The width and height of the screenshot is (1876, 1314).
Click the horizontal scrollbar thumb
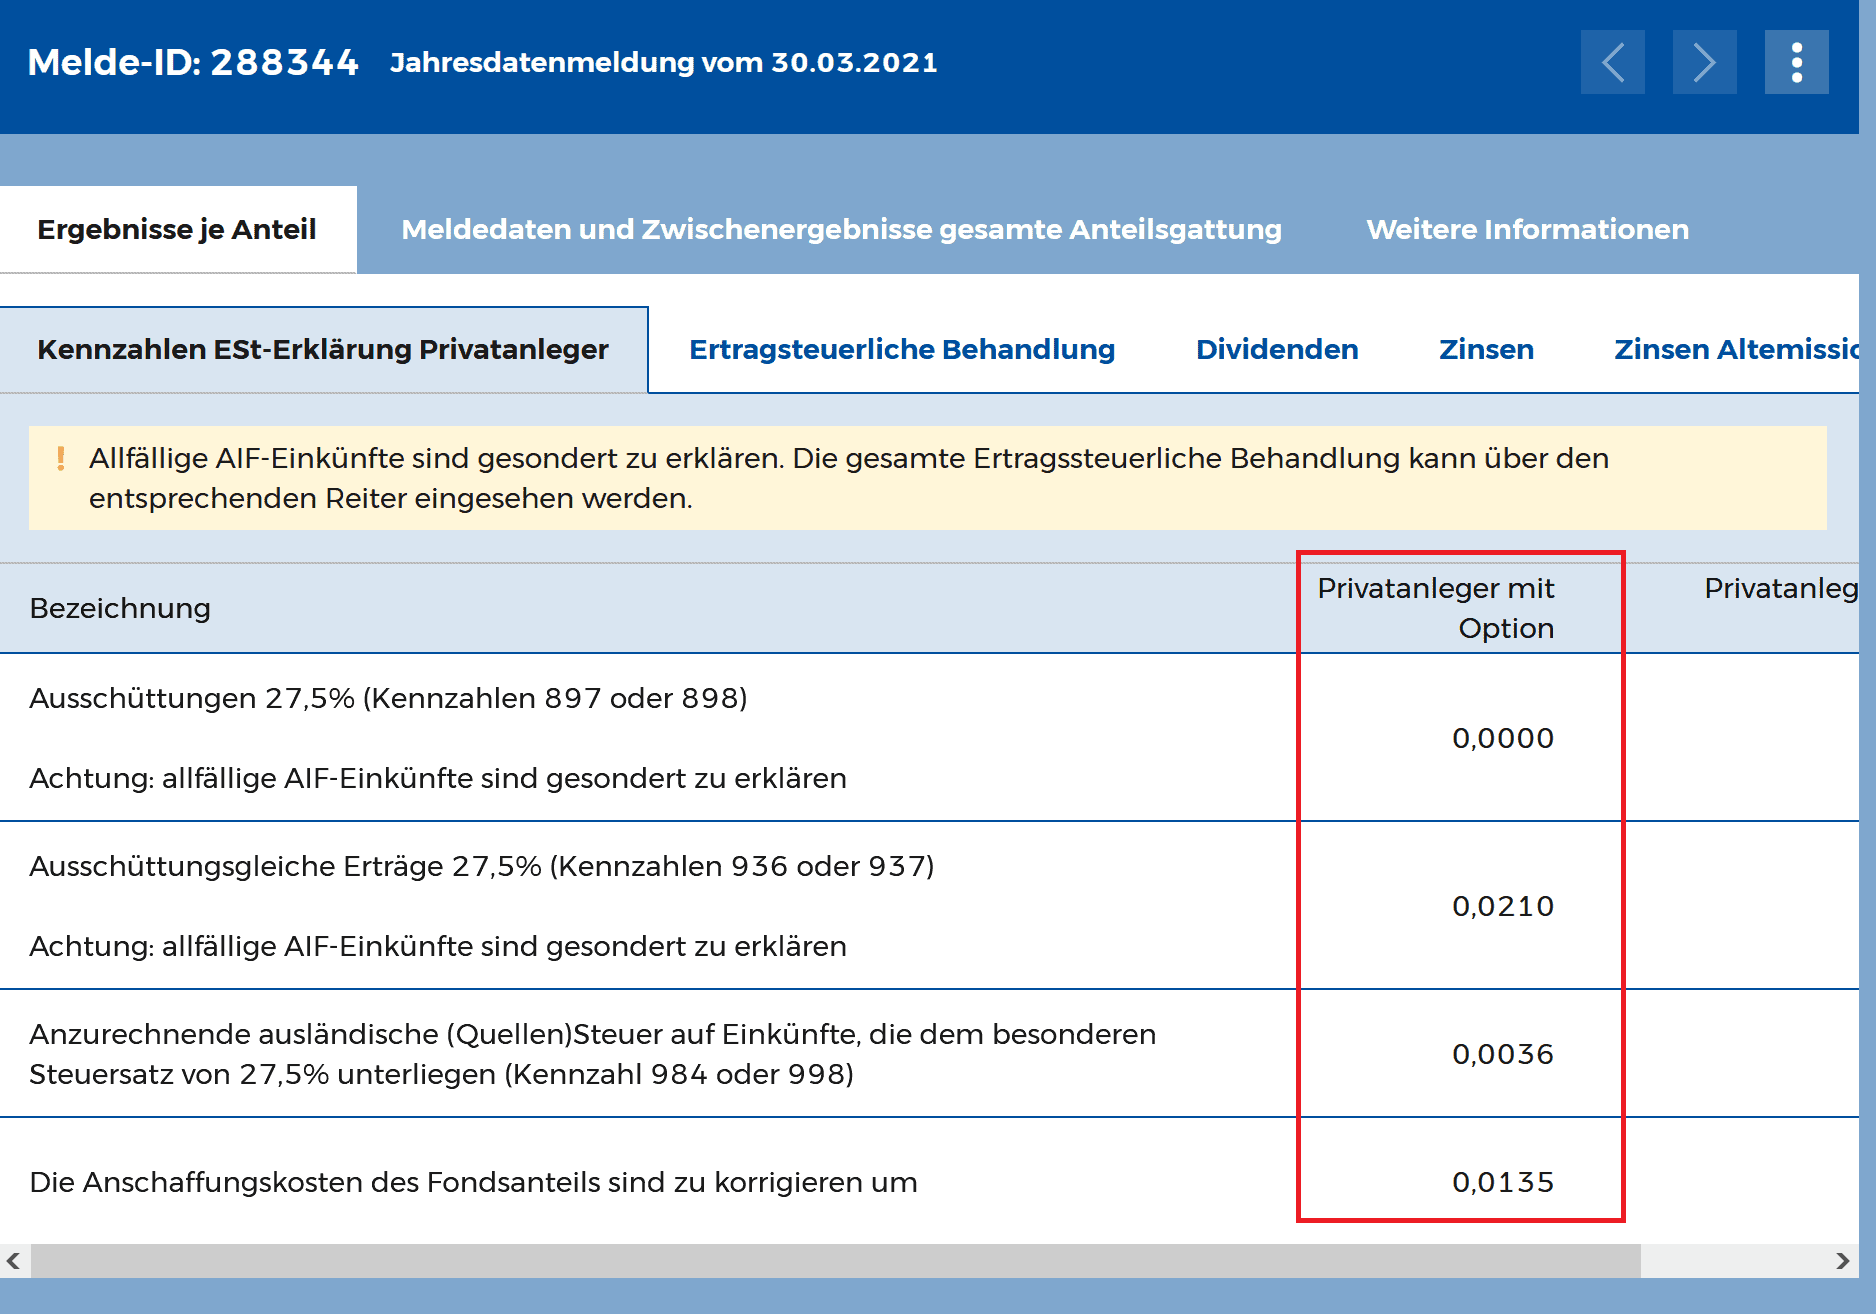click(x=835, y=1261)
